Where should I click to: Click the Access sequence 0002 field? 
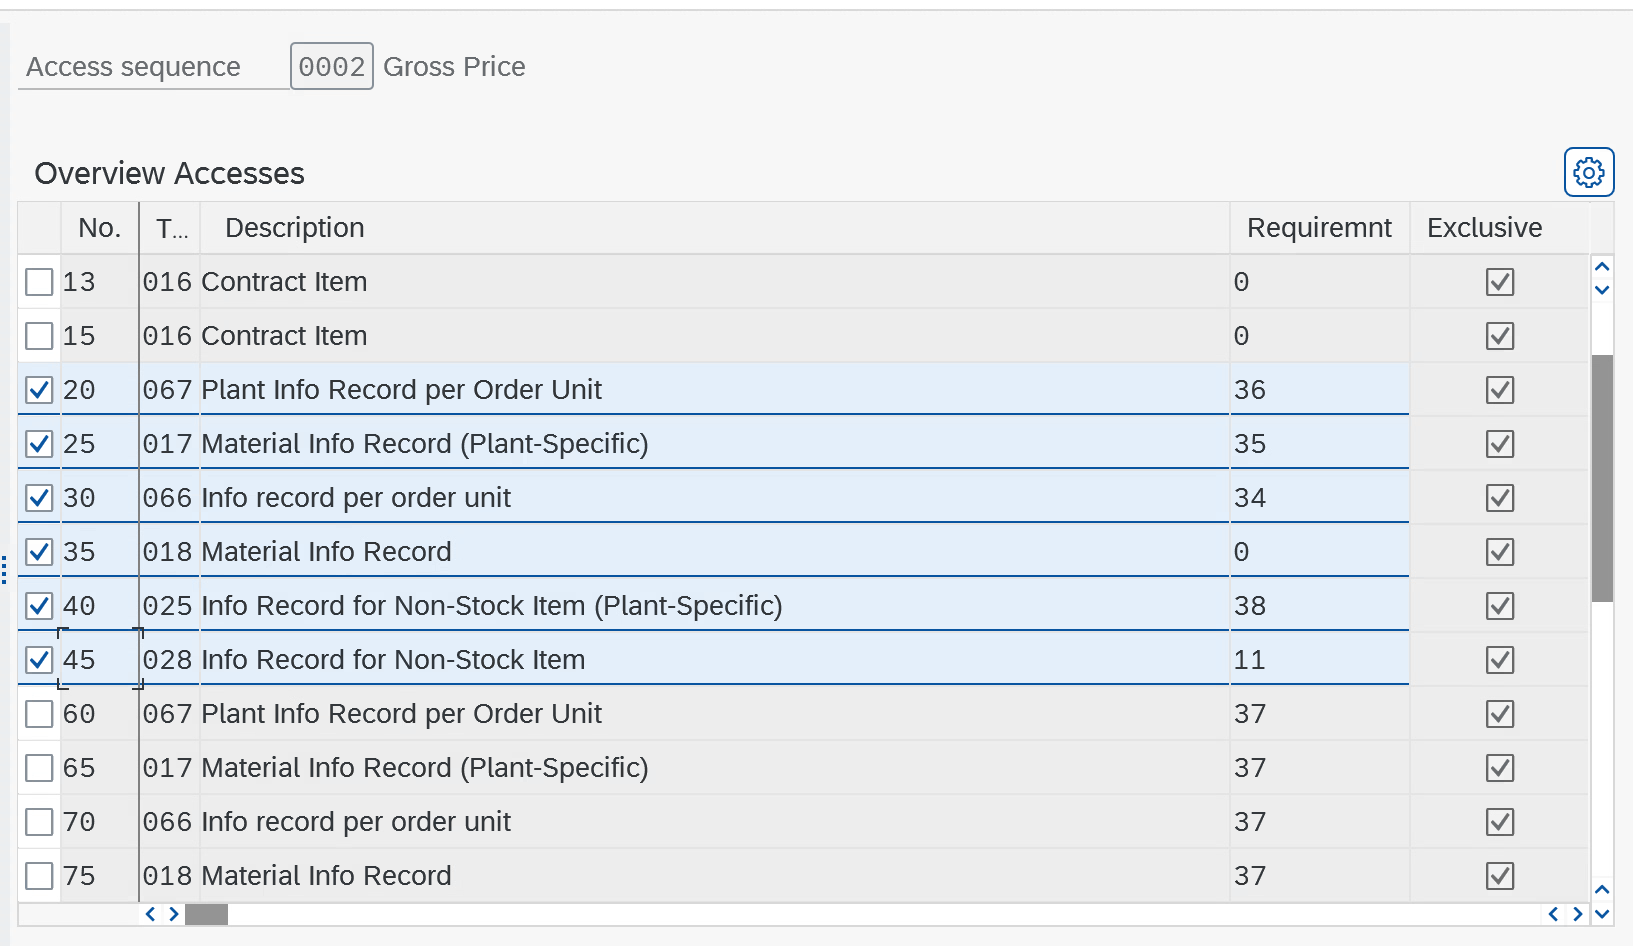click(332, 67)
